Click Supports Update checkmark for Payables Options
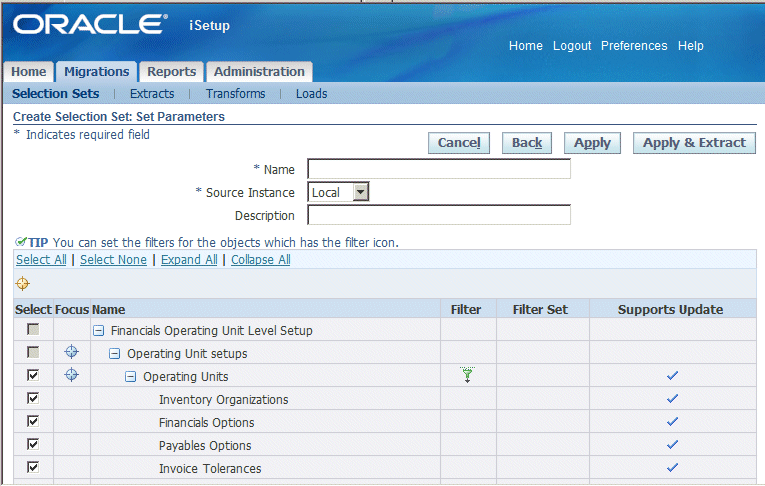The width and height of the screenshot is (765, 486). 672,444
